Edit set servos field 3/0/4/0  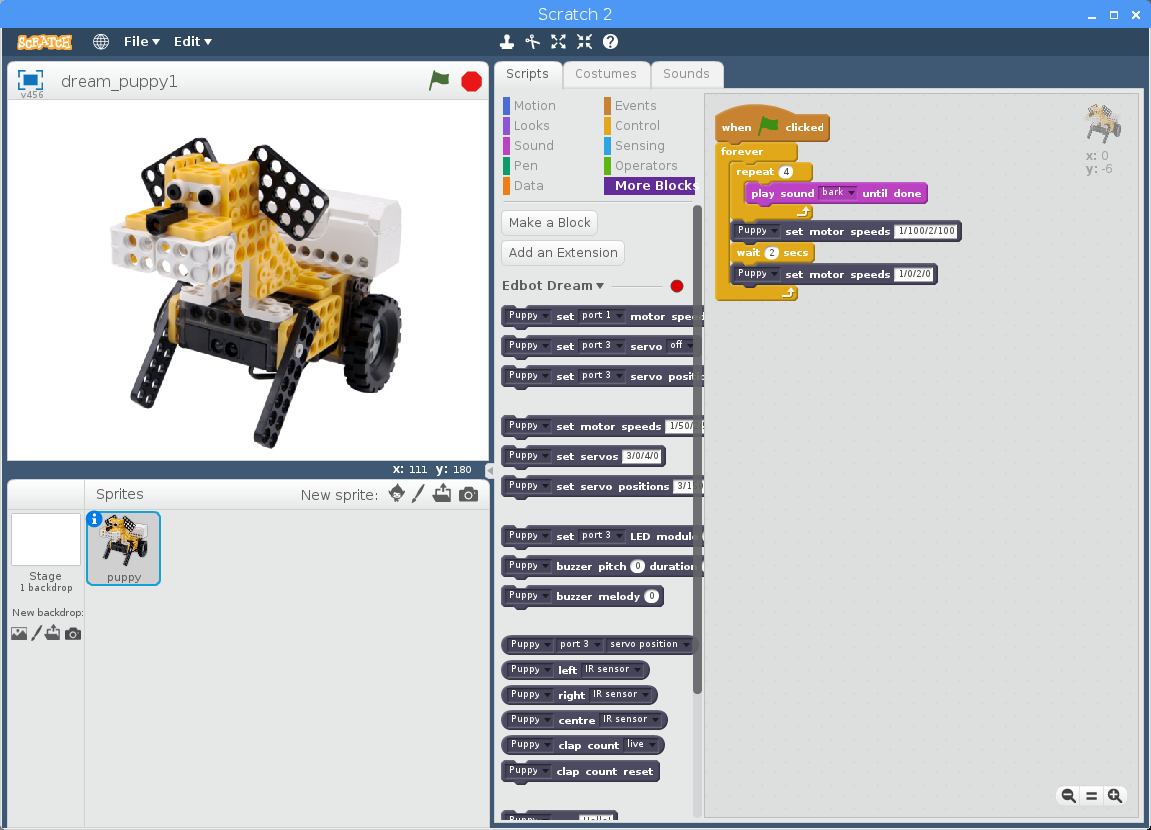(x=642, y=456)
